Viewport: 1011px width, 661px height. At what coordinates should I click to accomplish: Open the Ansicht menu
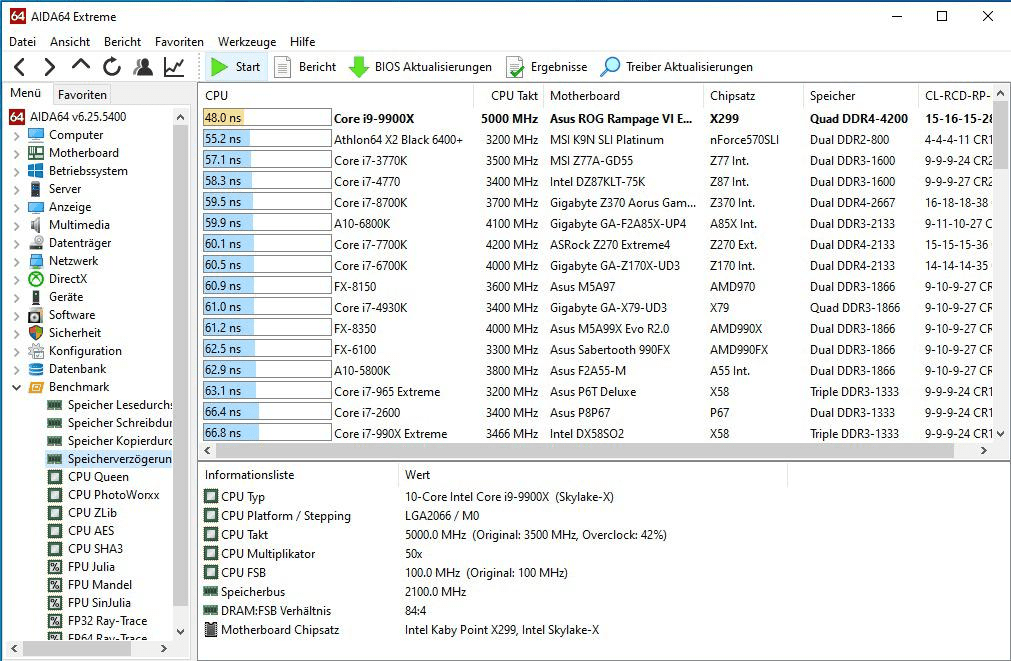[70, 42]
